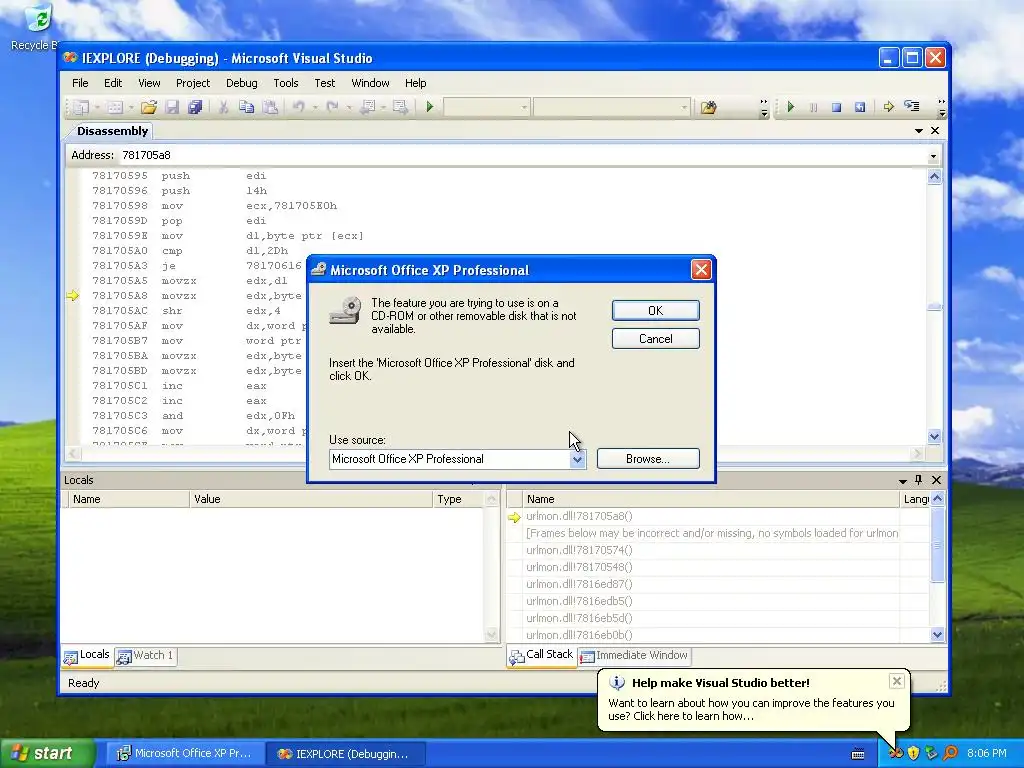Image resolution: width=1024 pixels, height=768 pixels.
Task: Click the Add New Item toolbar icon
Action: pyautogui.click(x=115, y=106)
